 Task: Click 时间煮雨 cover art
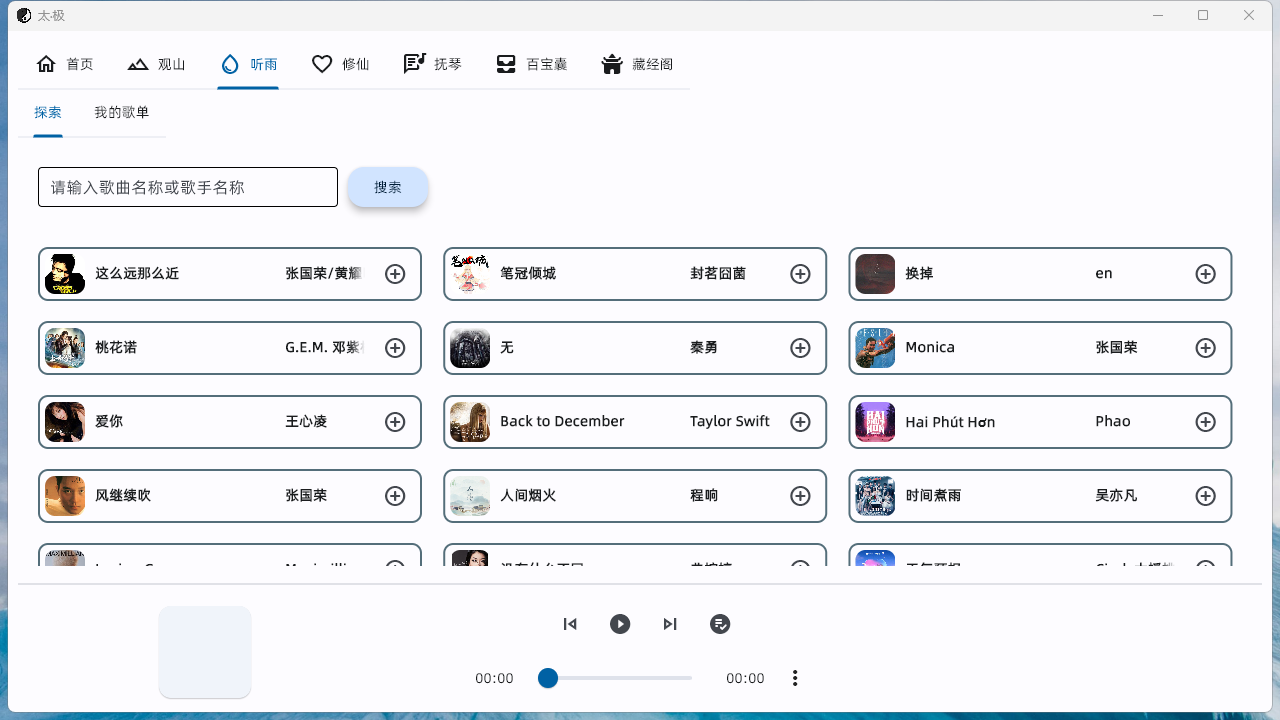coord(875,496)
